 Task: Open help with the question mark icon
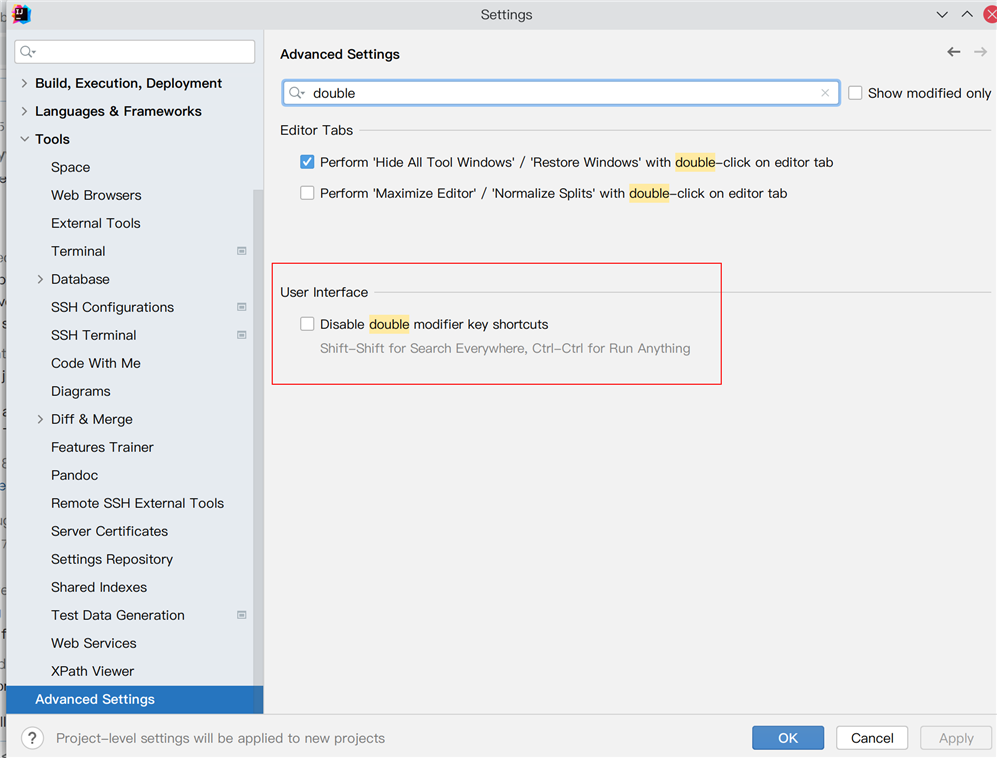pyautogui.click(x=32, y=738)
